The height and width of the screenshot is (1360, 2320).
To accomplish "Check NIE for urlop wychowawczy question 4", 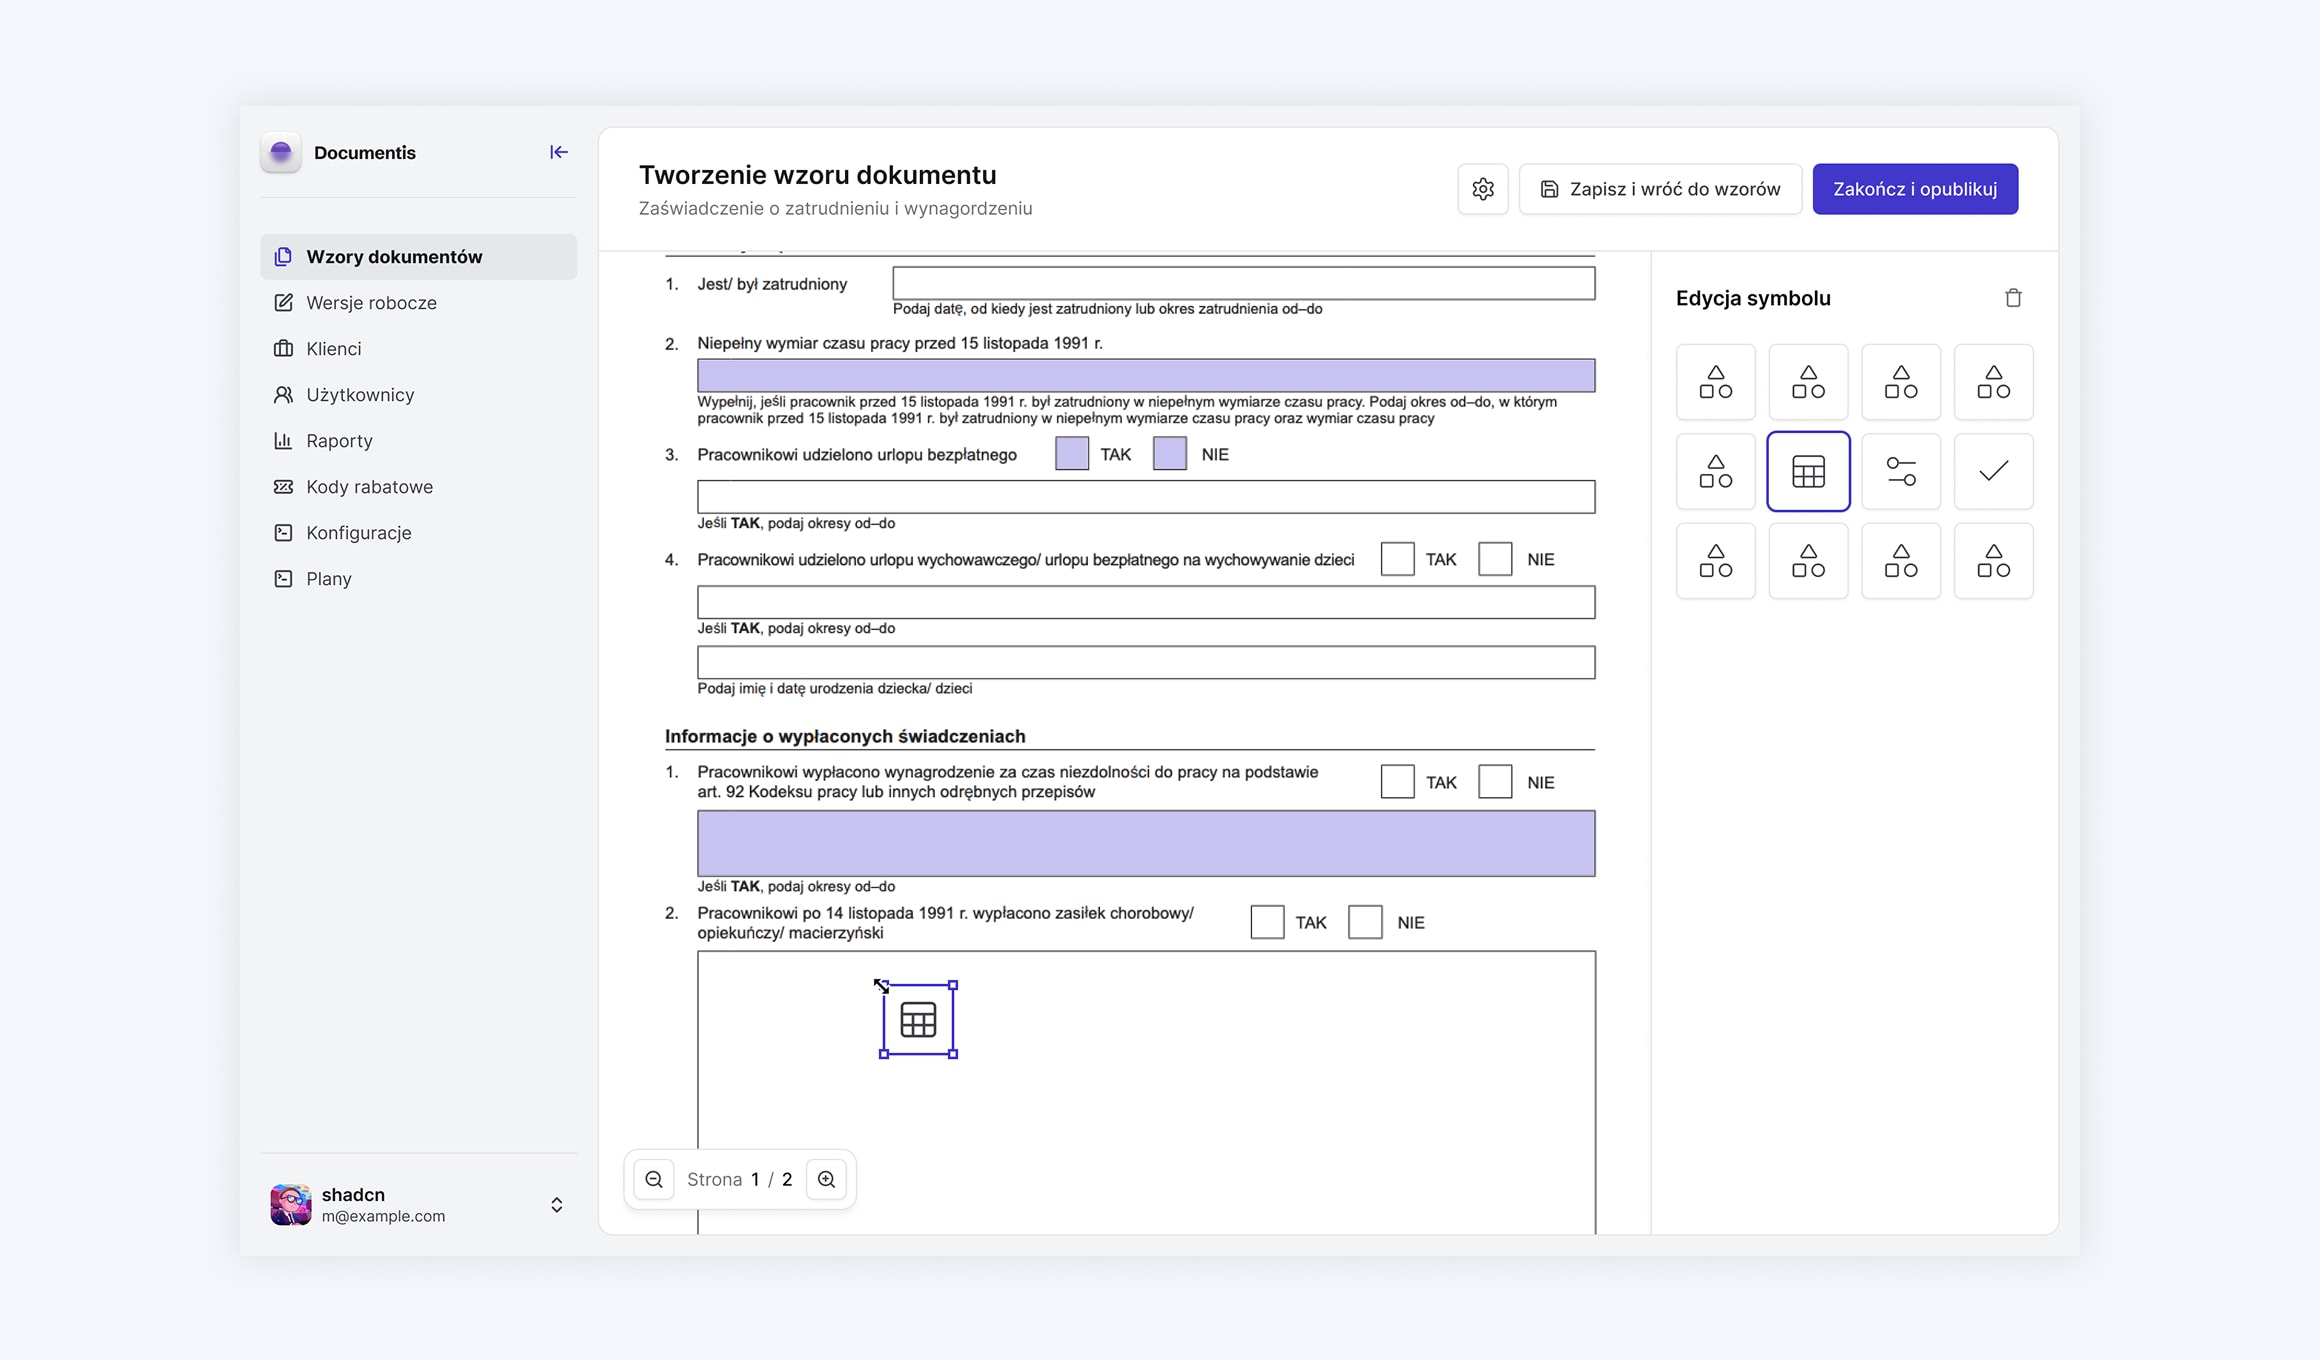I will (x=1495, y=559).
